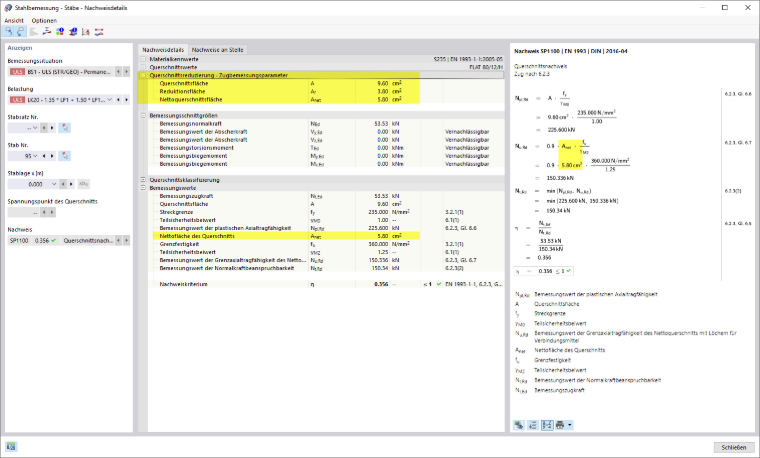This screenshot has width=760, height=458.
Task: Select the Streckgrenze 235.000 N/mm² row
Action: (326, 212)
